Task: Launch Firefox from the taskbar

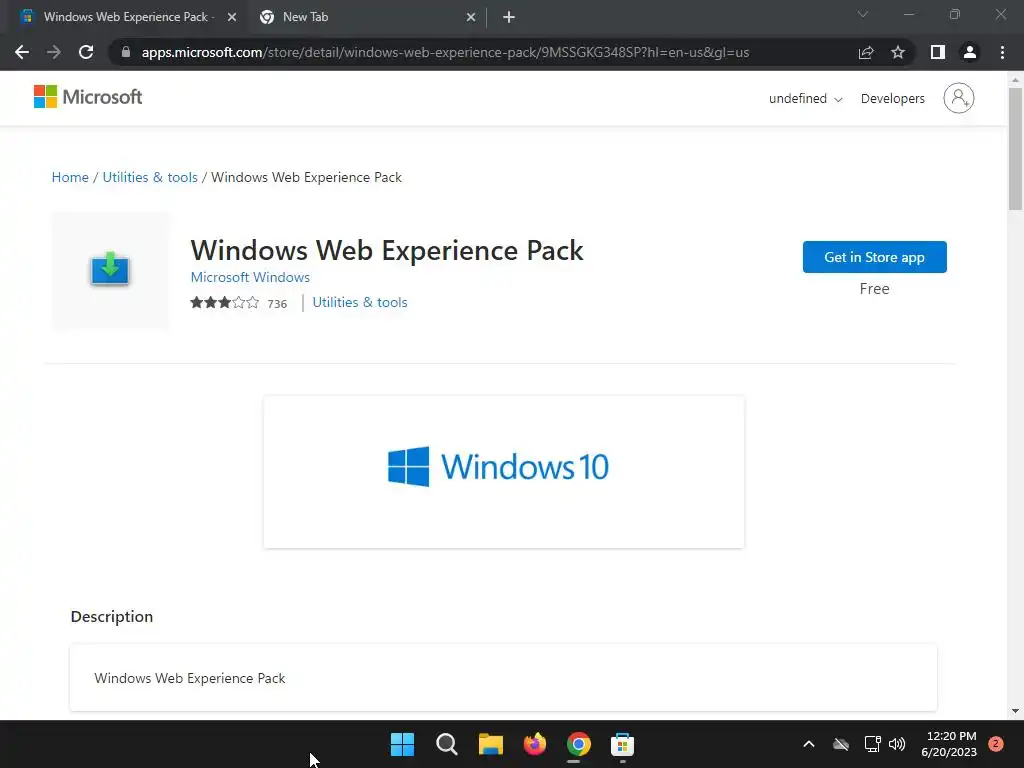Action: click(535, 744)
